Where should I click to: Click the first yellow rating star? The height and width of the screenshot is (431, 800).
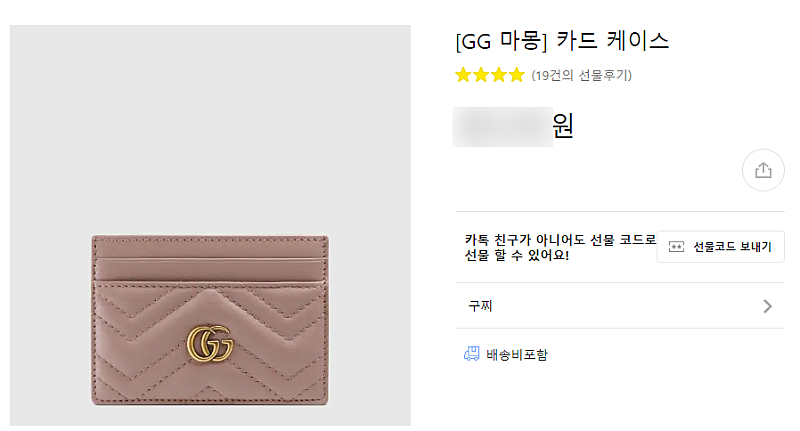point(463,75)
